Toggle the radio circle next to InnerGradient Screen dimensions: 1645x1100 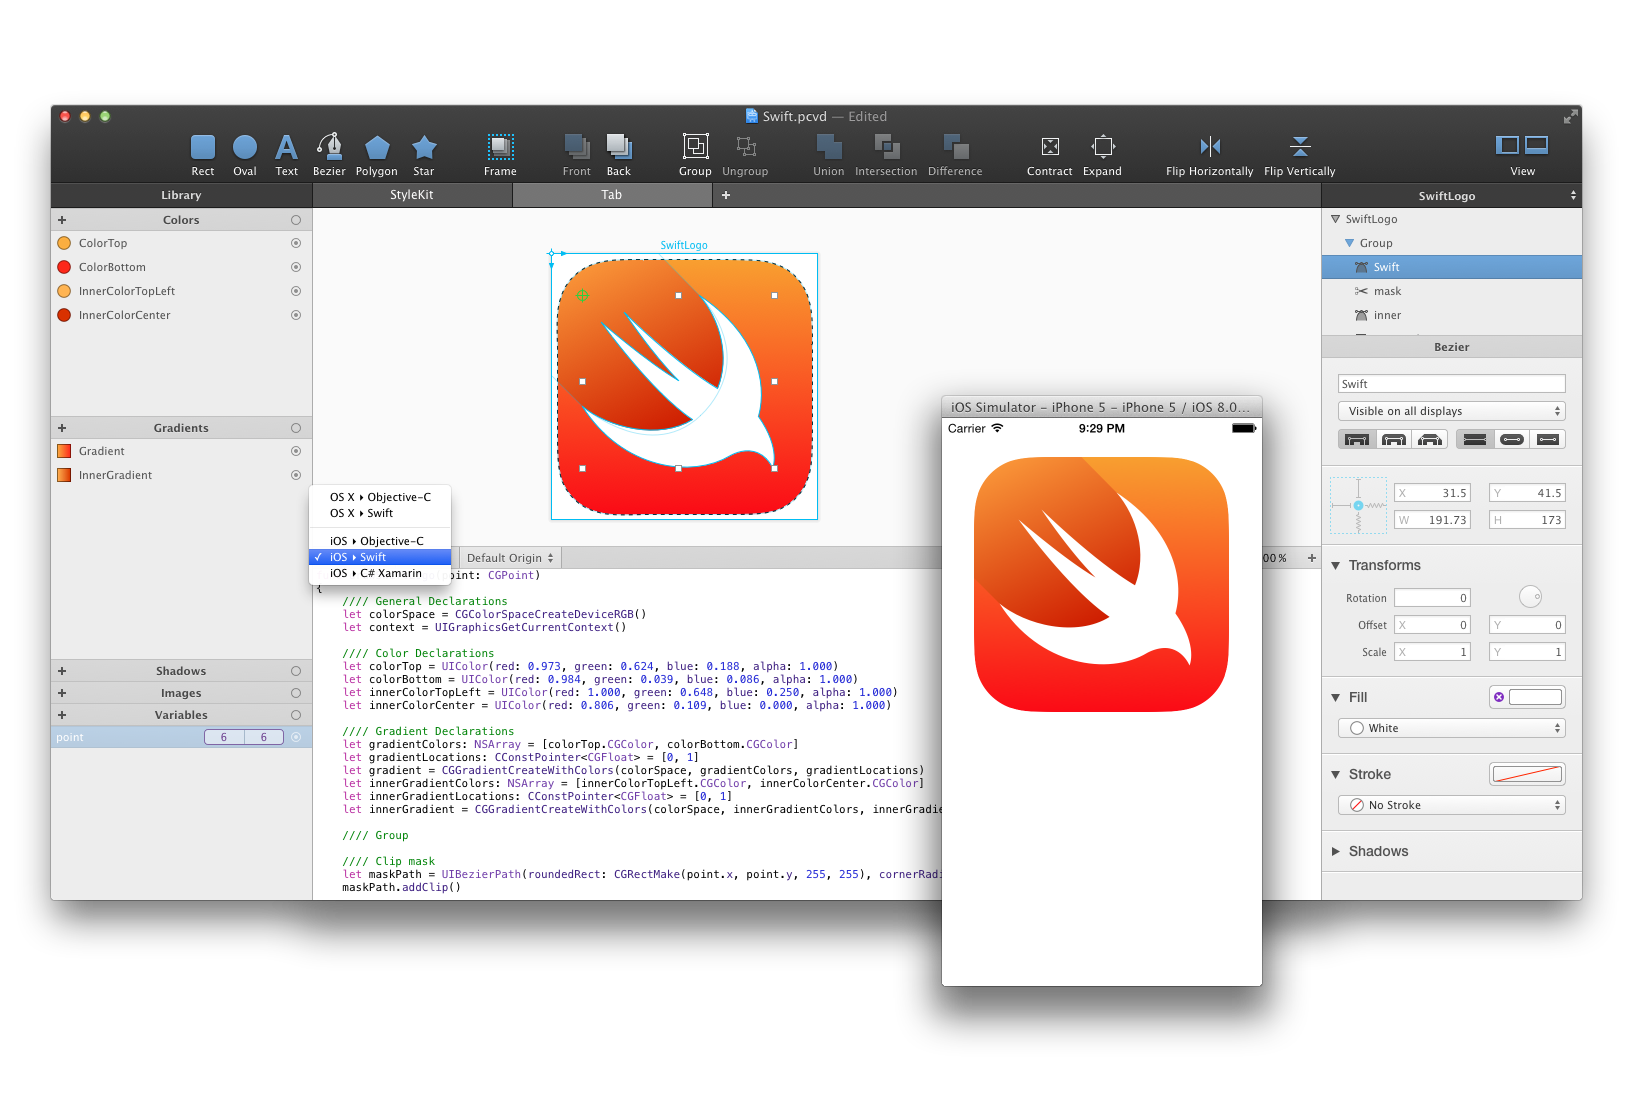[296, 475]
